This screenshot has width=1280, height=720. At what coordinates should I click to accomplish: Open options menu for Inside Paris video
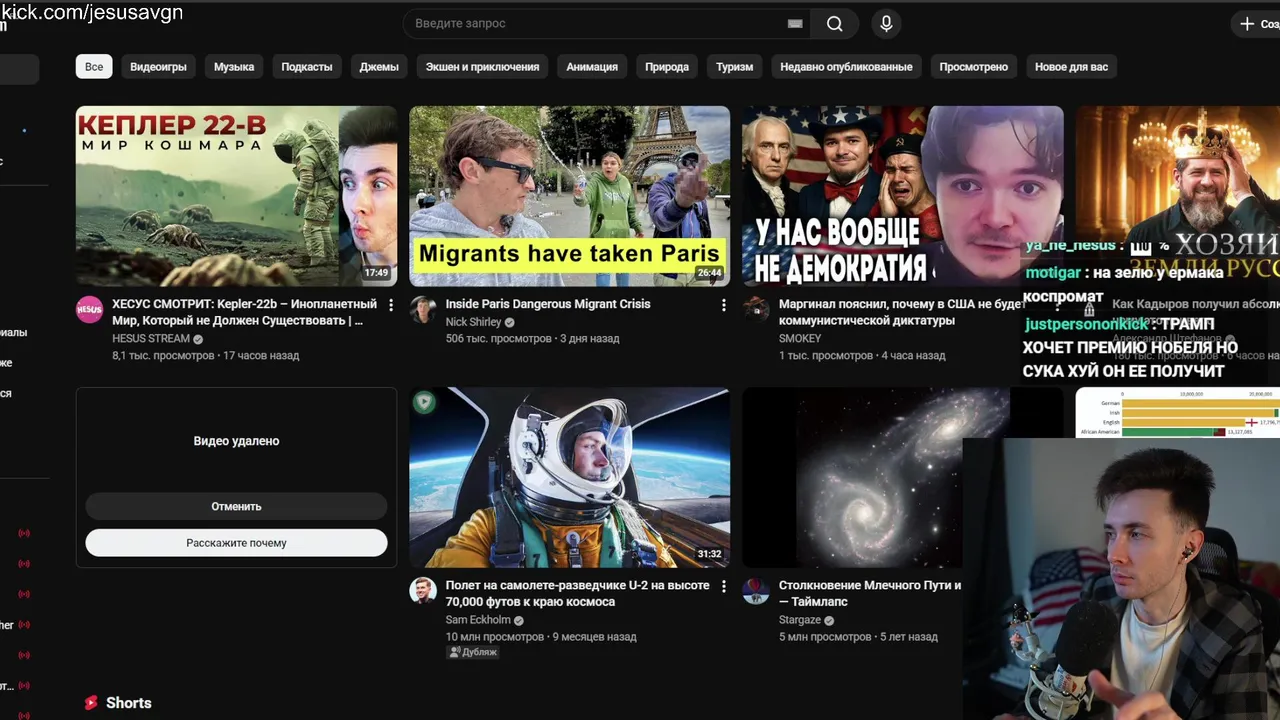click(x=724, y=305)
